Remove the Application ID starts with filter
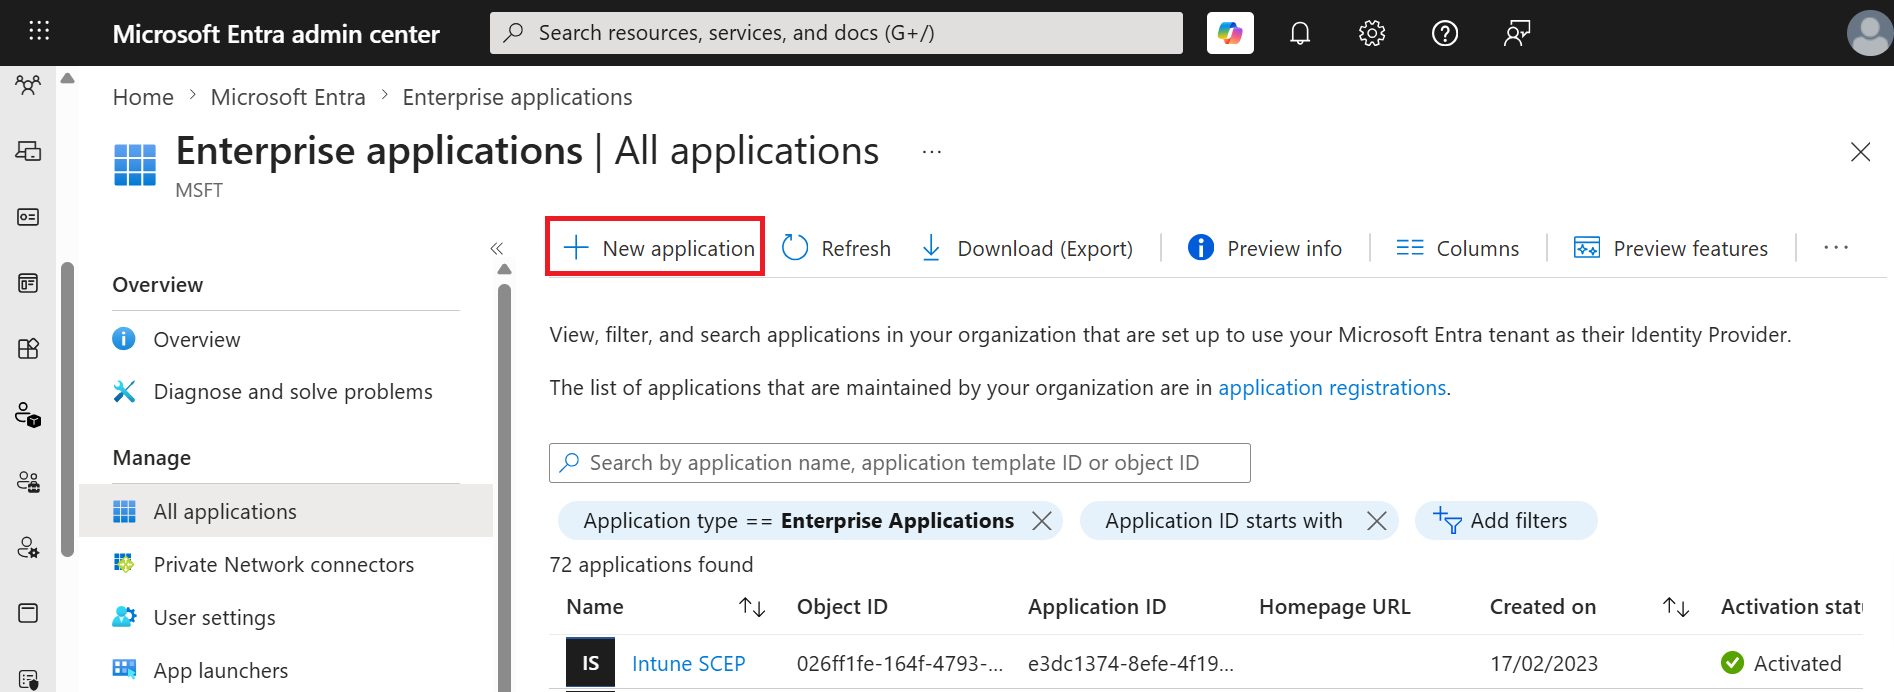This screenshot has width=1894, height=692. click(x=1376, y=521)
